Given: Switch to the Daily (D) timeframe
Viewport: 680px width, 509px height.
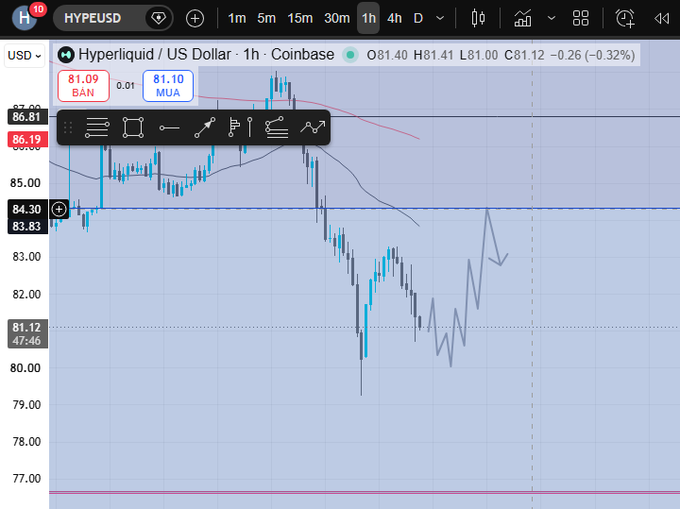Looking at the screenshot, I should click(418, 18).
